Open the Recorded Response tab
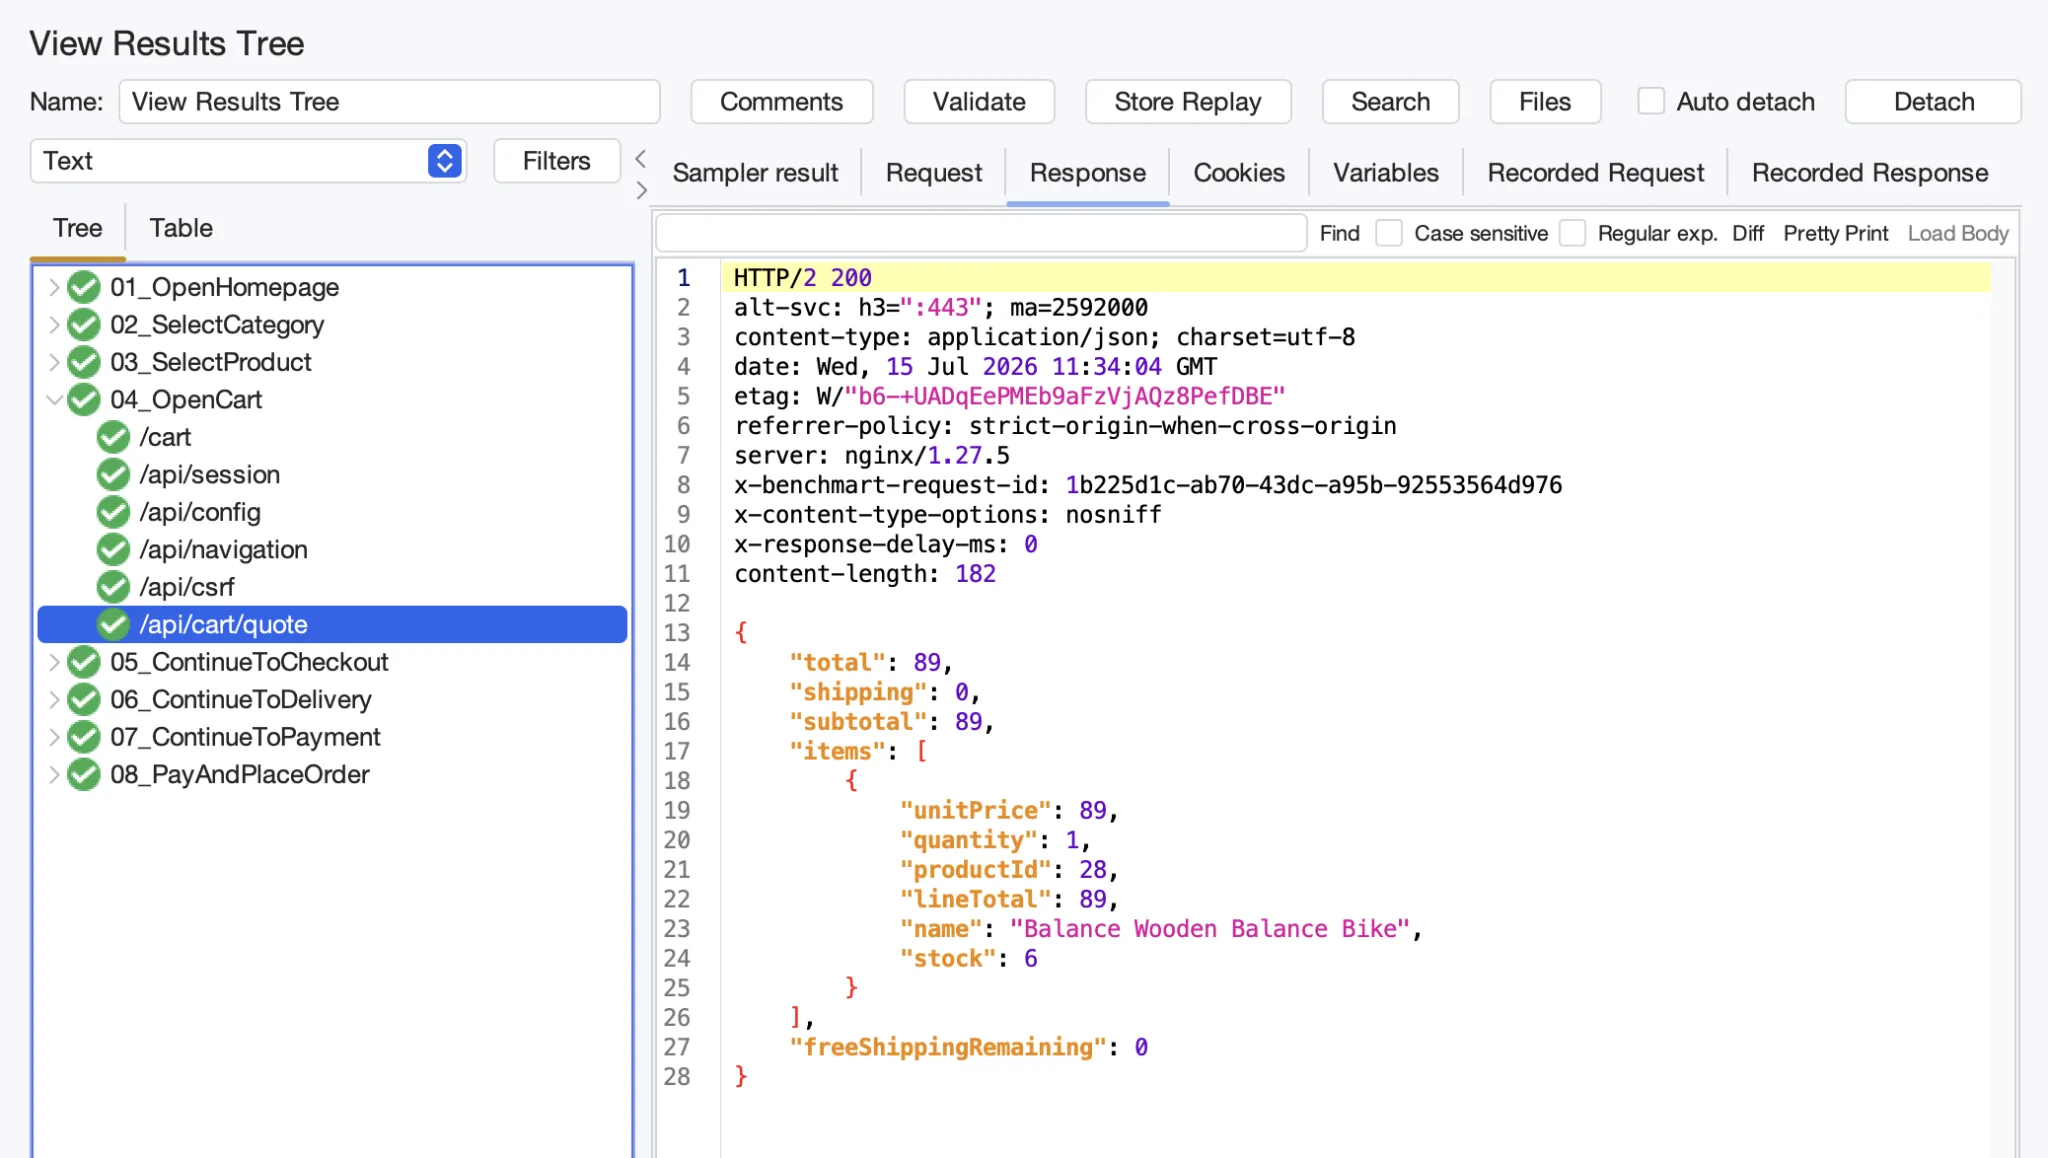Viewport: 2048px width, 1158px height. (x=1870, y=173)
